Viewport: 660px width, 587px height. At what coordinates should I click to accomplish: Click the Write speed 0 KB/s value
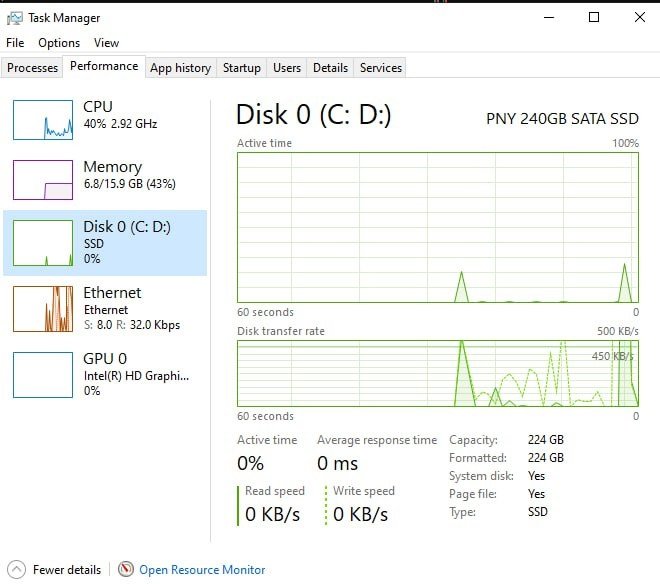[360, 514]
